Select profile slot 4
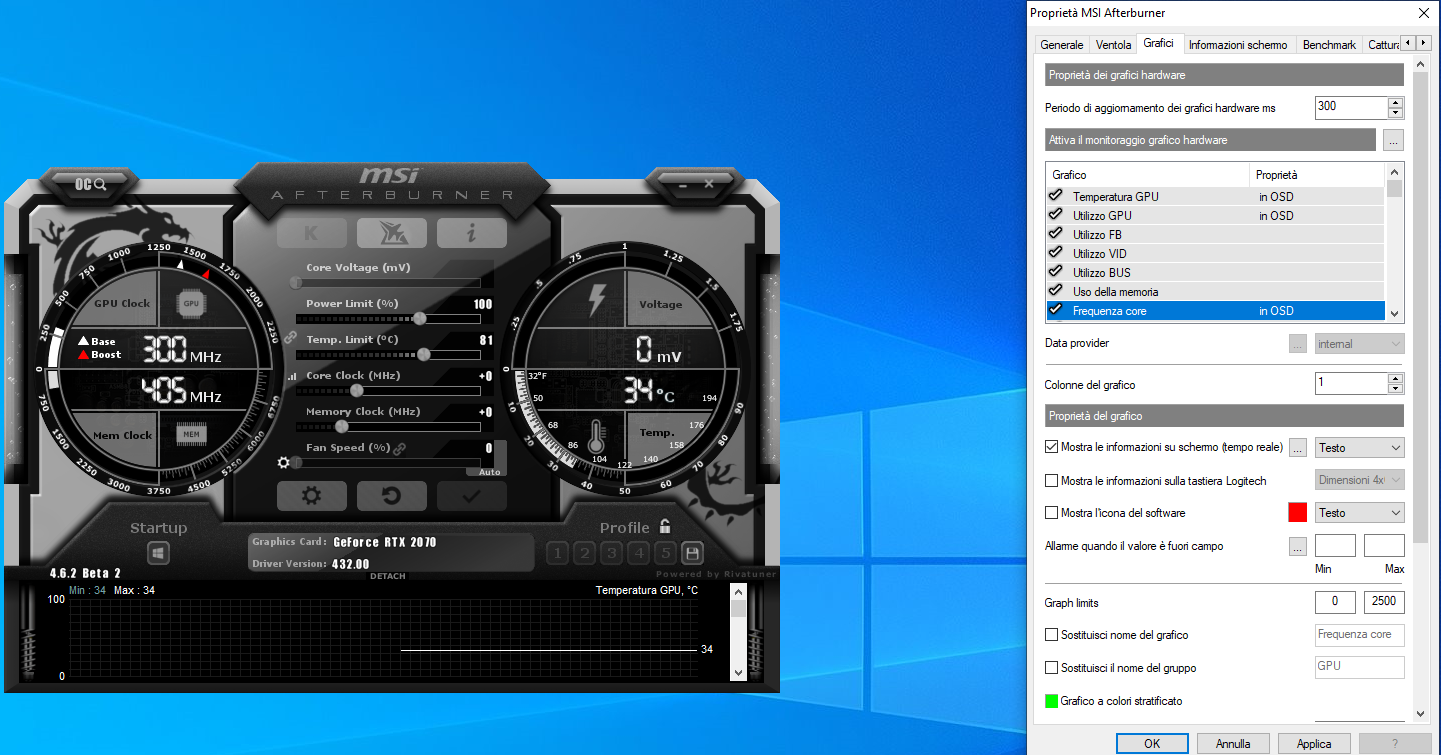Image resolution: width=1441 pixels, height=755 pixels. click(639, 553)
